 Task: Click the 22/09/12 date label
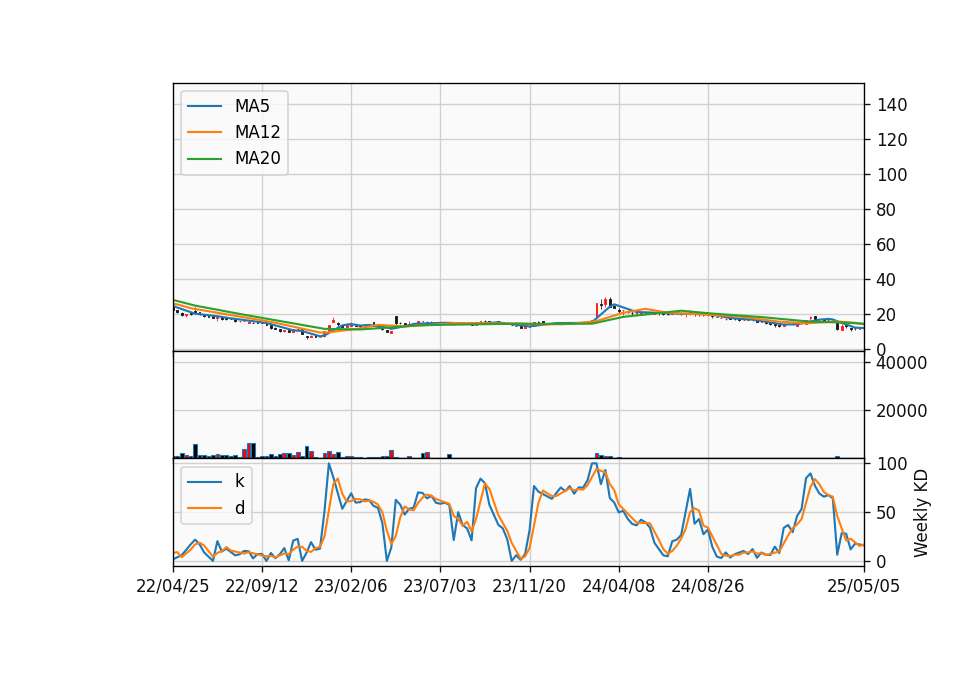(261, 587)
